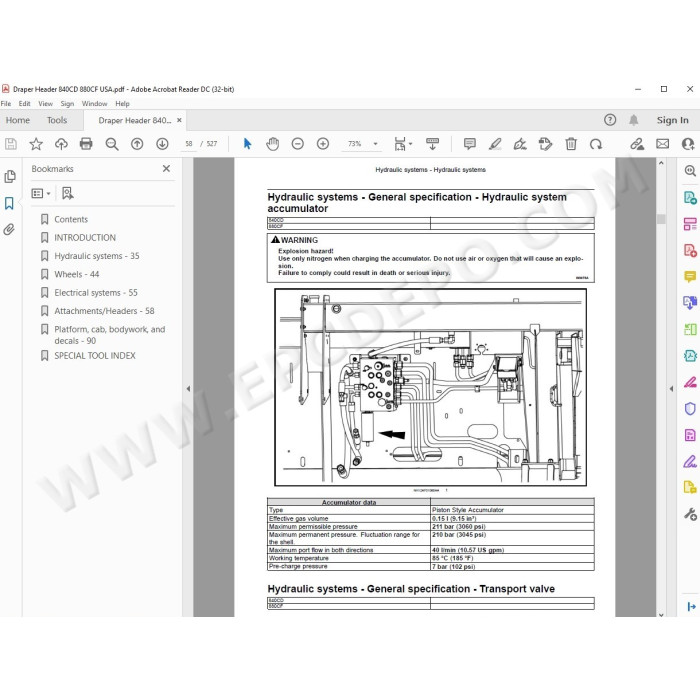The height and width of the screenshot is (700, 700).
Task: Find current bookmark icon
Action: pyautogui.click(x=67, y=193)
